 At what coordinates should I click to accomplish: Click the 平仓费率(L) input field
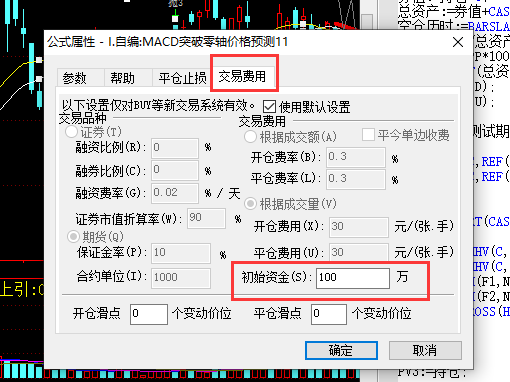coord(356,179)
